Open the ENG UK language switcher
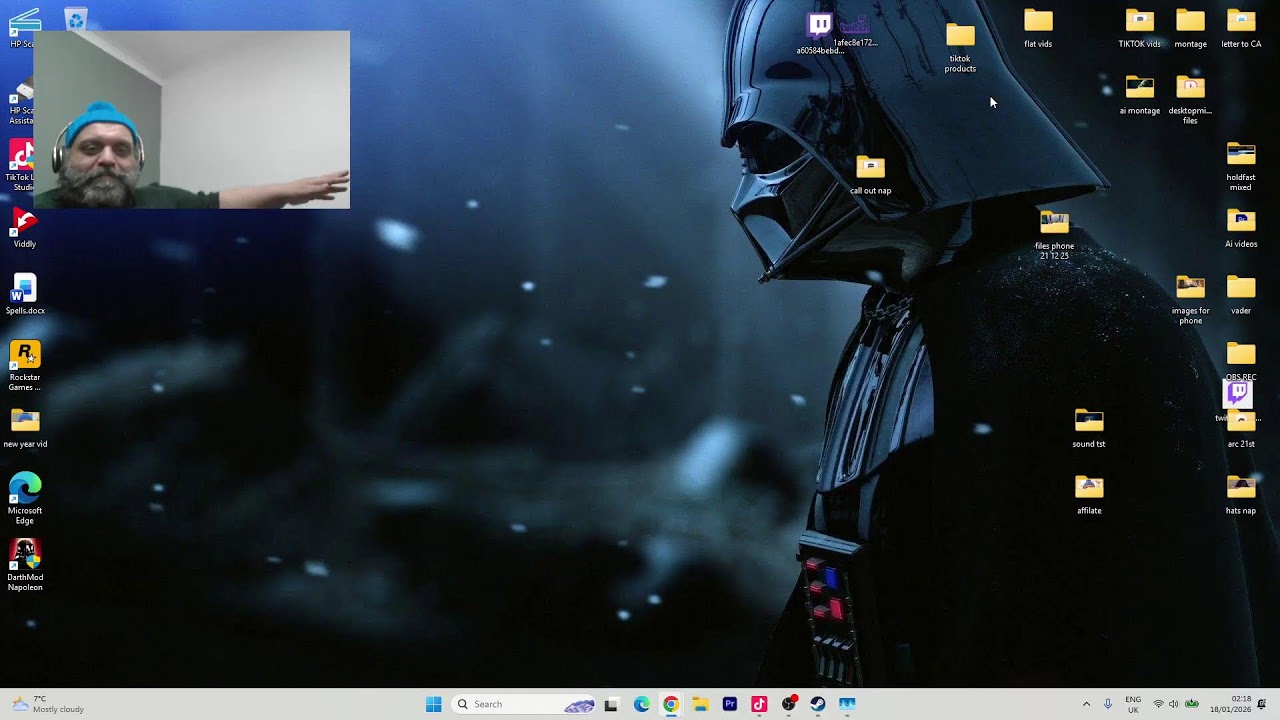Screen dimensions: 1280x720 click(x=1133, y=704)
